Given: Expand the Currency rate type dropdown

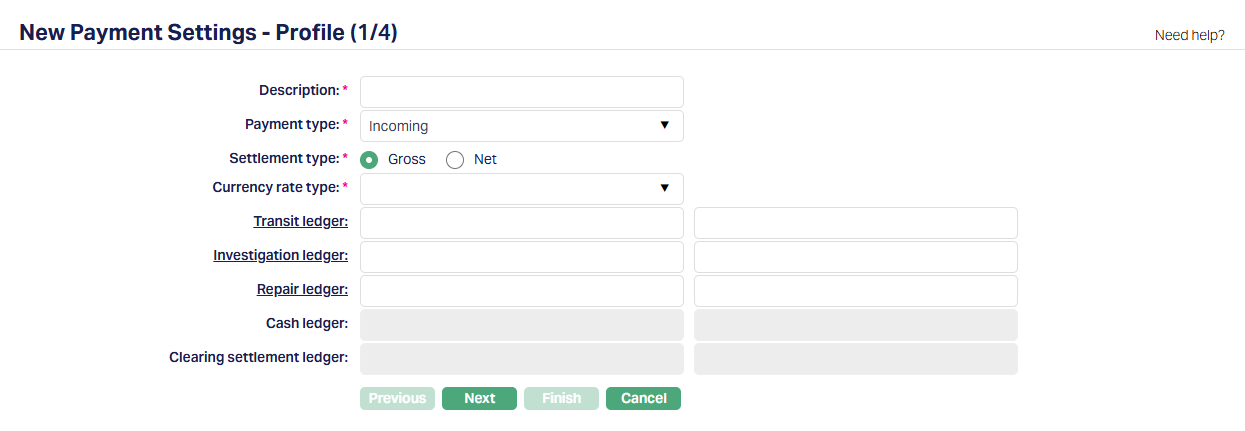Looking at the screenshot, I should click(521, 189).
